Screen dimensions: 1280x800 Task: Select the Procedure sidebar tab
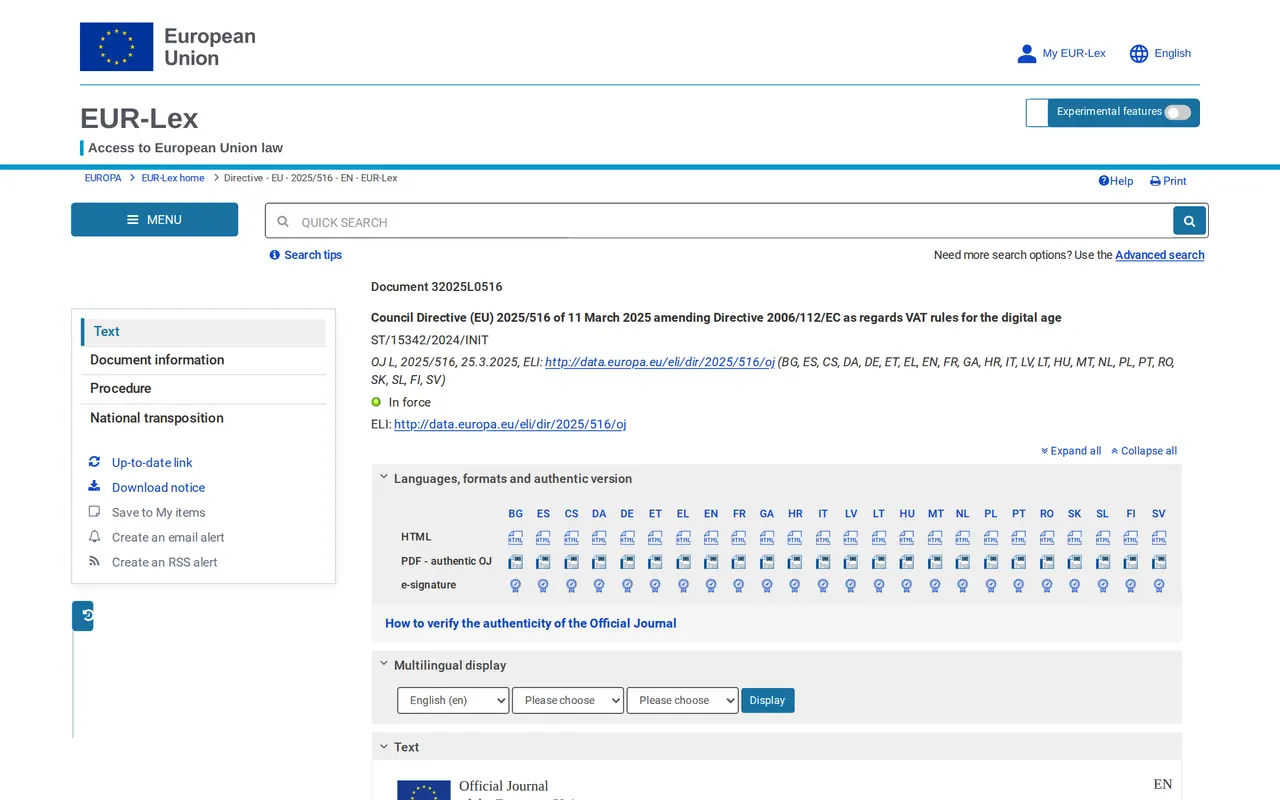tap(204, 389)
